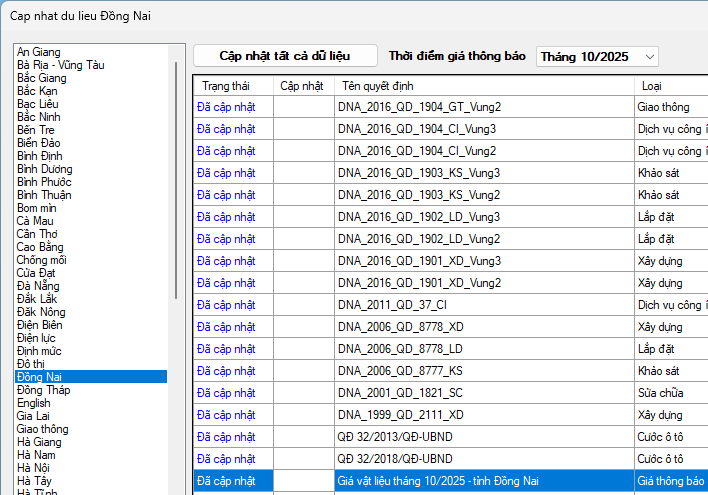This screenshot has height=495, width=708.
Task: Click the province list vertical scrollbar
Action: coord(177,180)
